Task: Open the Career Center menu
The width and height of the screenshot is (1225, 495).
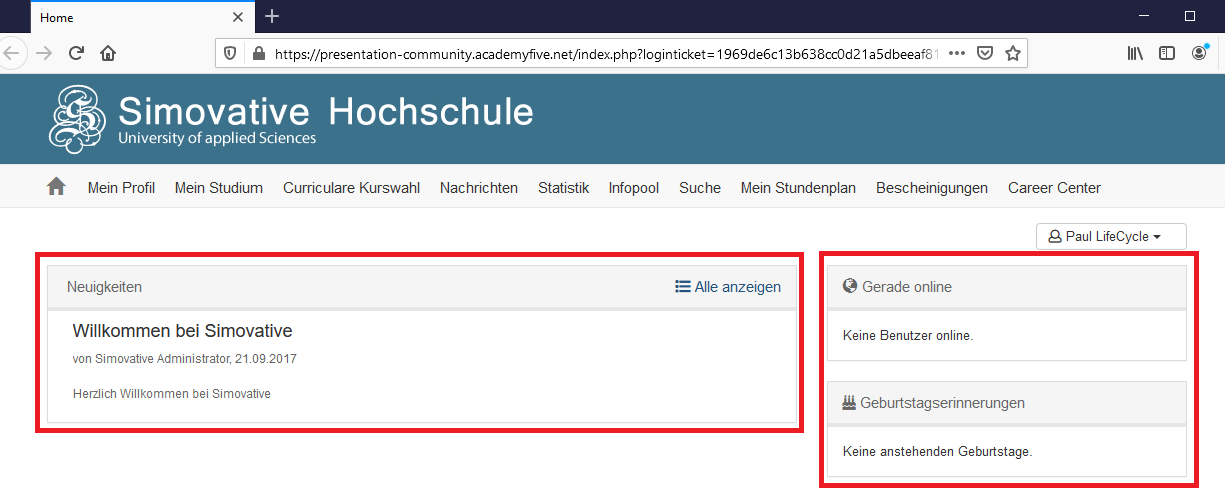Action: click(1054, 188)
